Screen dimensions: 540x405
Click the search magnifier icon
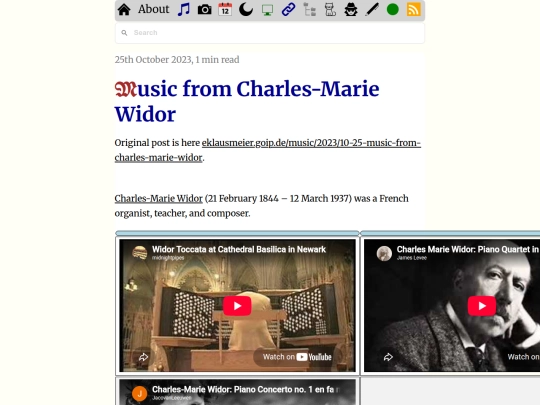pos(124,33)
